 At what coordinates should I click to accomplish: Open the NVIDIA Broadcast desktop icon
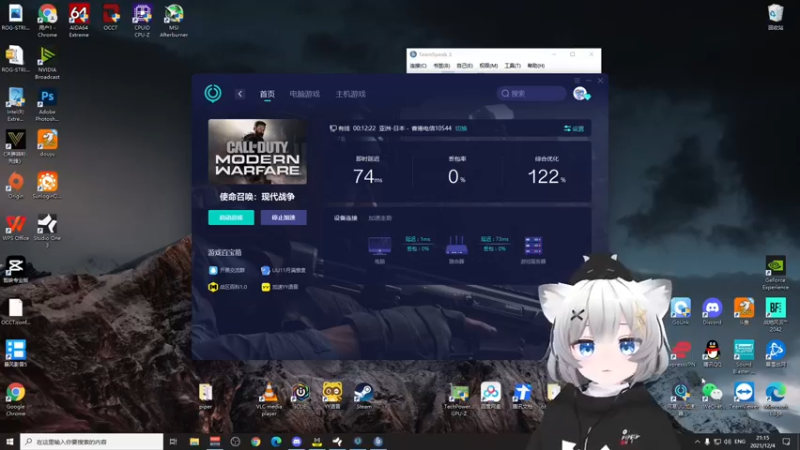pos(47,62)
